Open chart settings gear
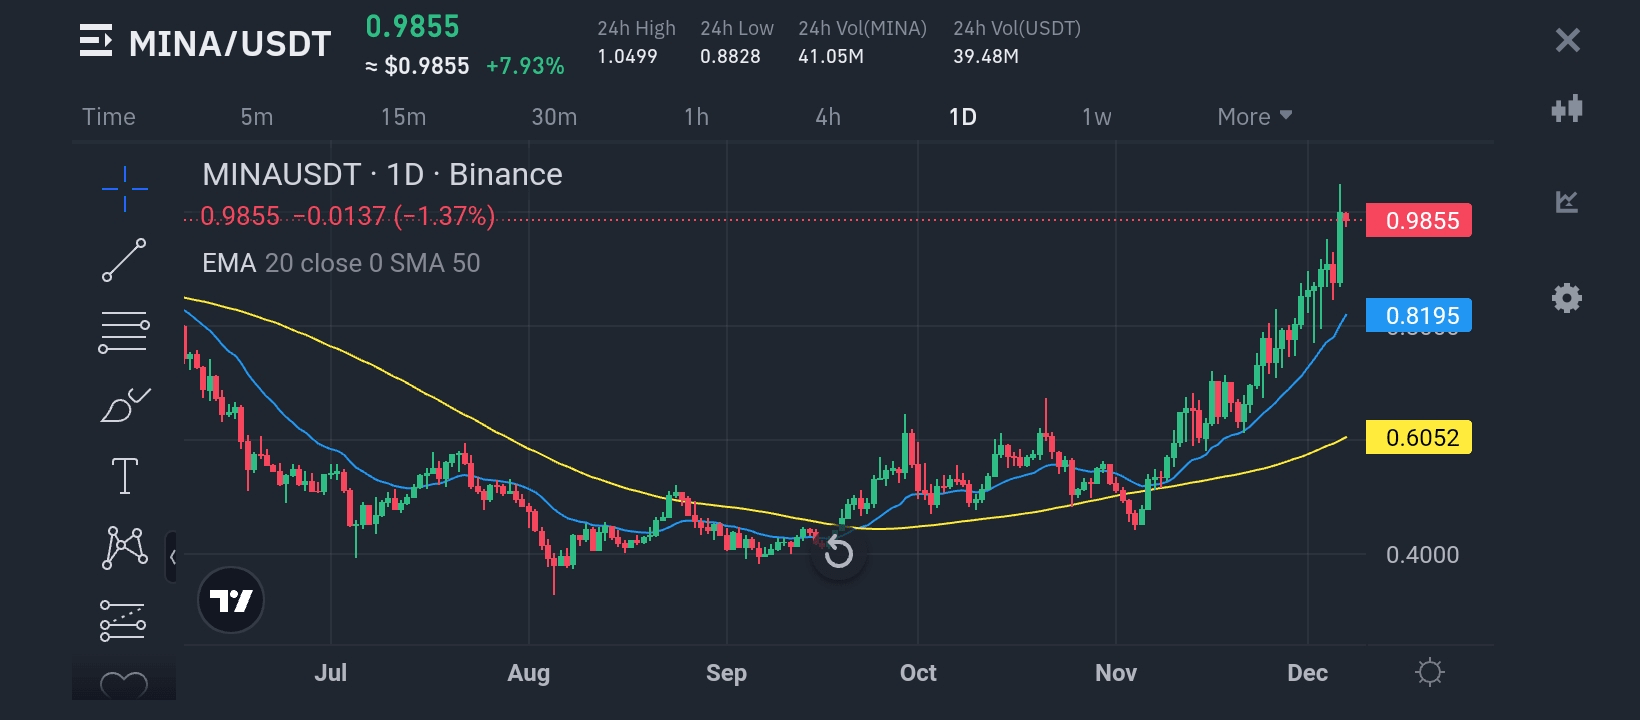 1566,298
